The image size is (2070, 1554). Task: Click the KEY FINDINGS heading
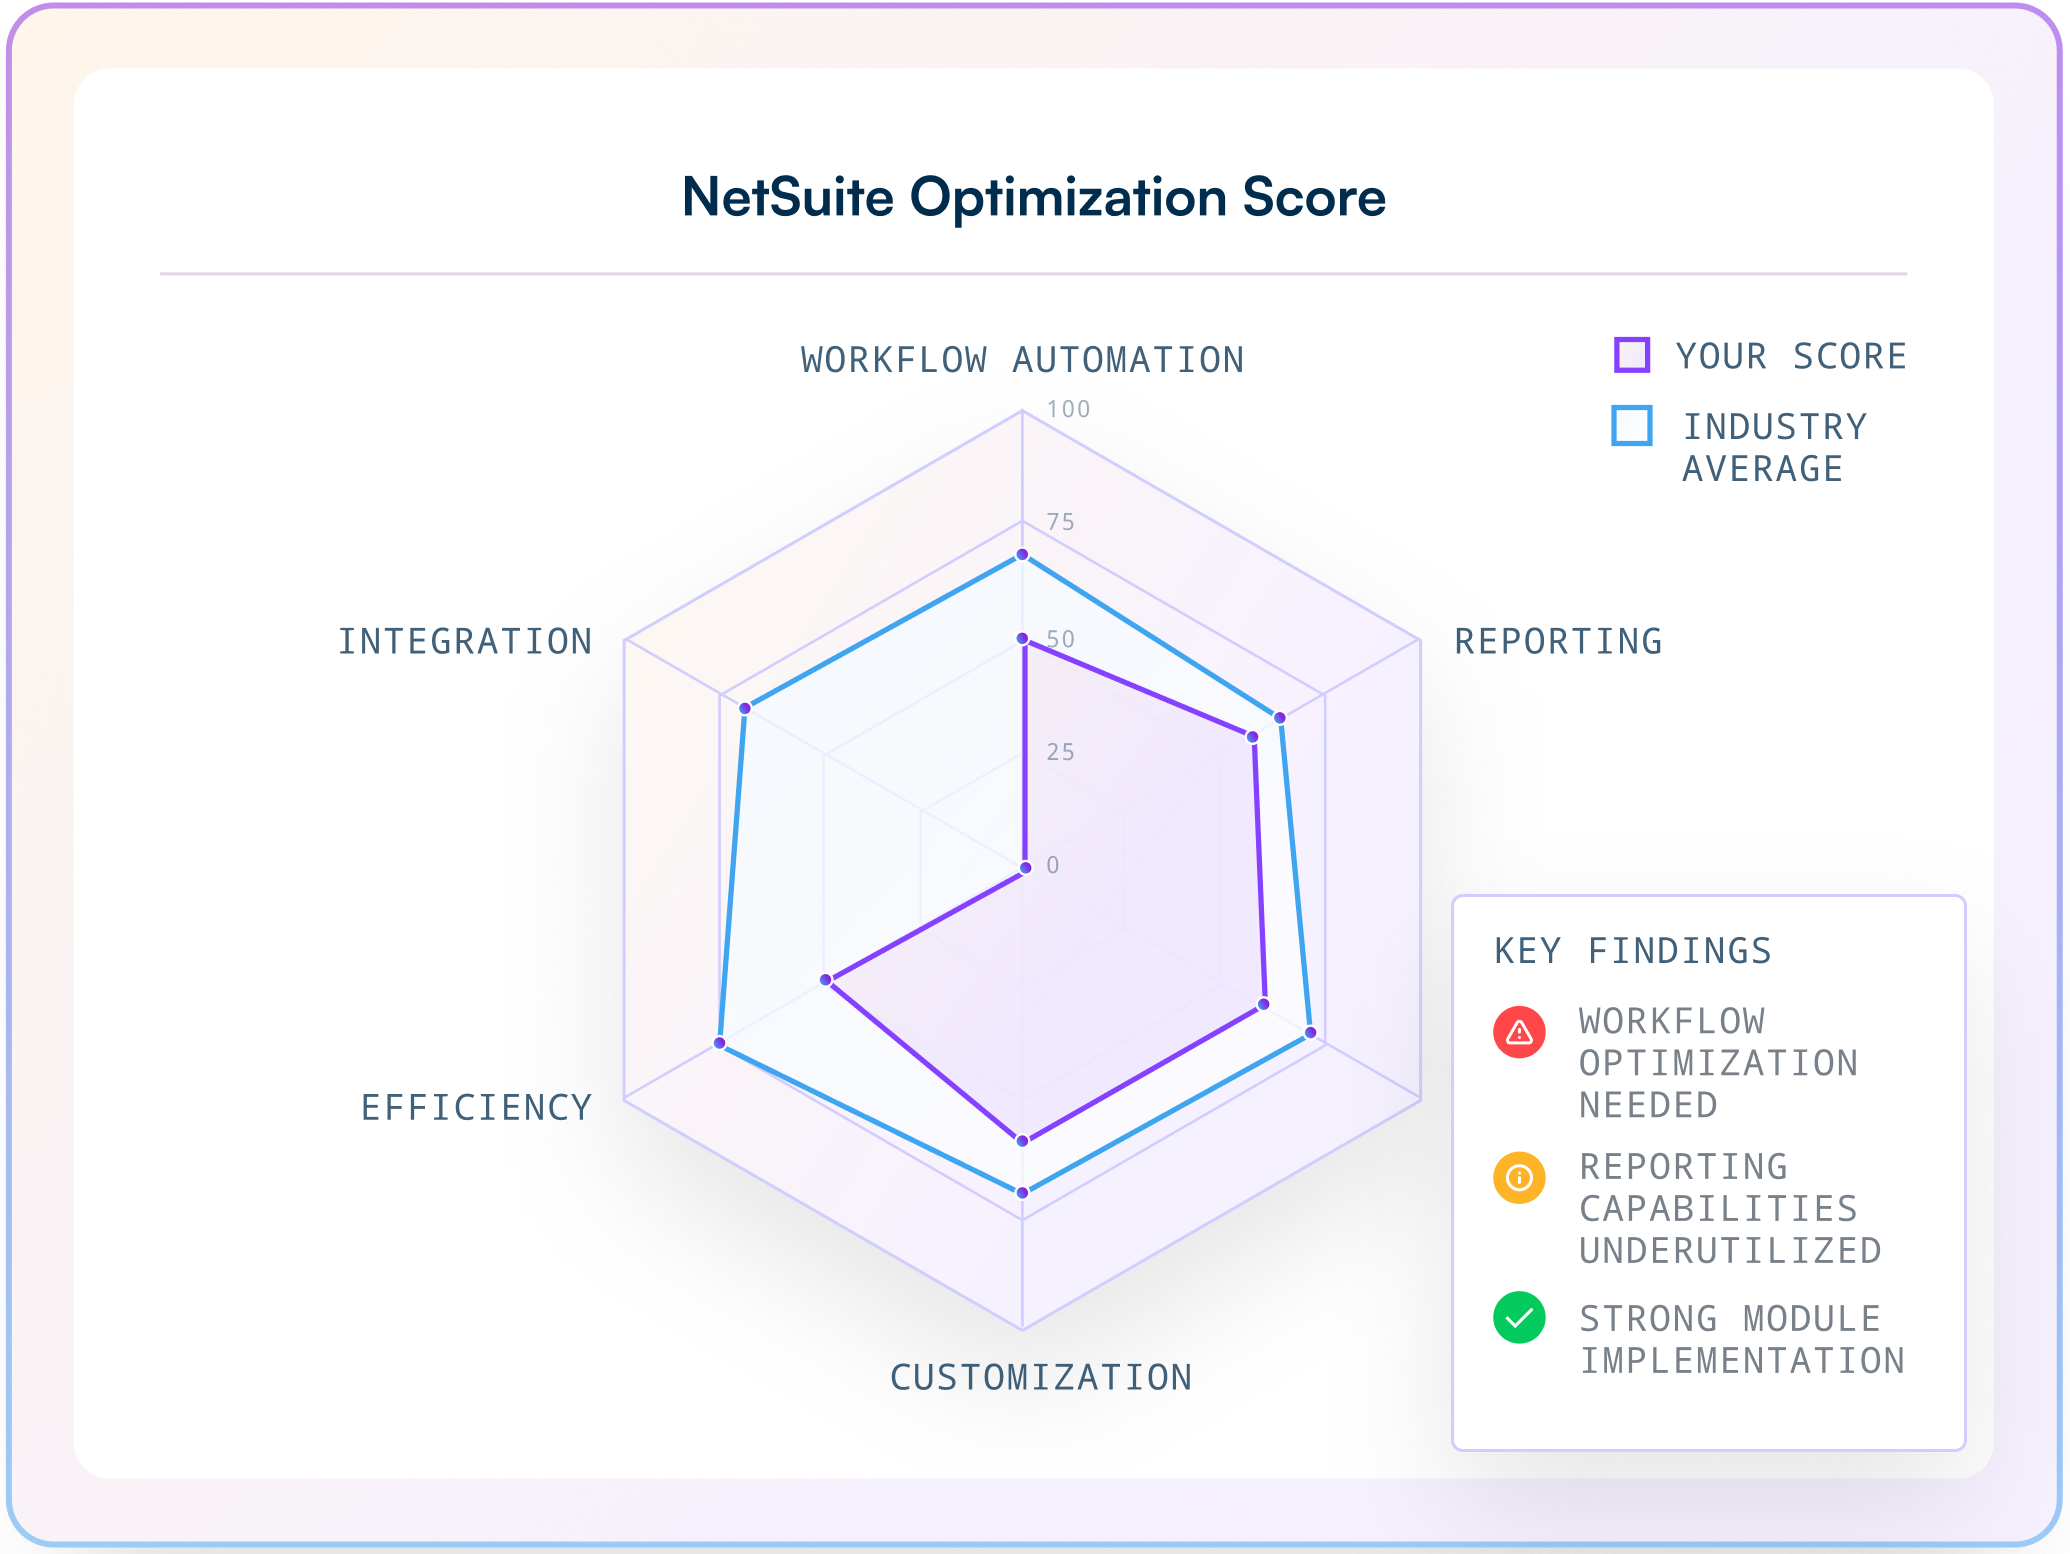(1632, 950)
